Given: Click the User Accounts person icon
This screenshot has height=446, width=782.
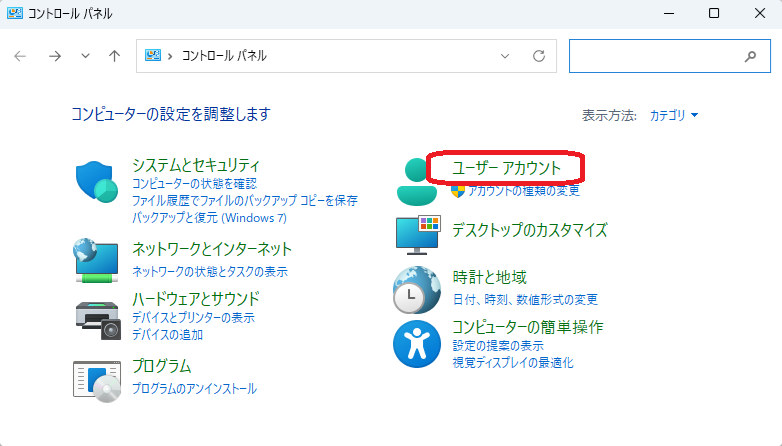Looking at the screenshot, I should tap(417, 180).
